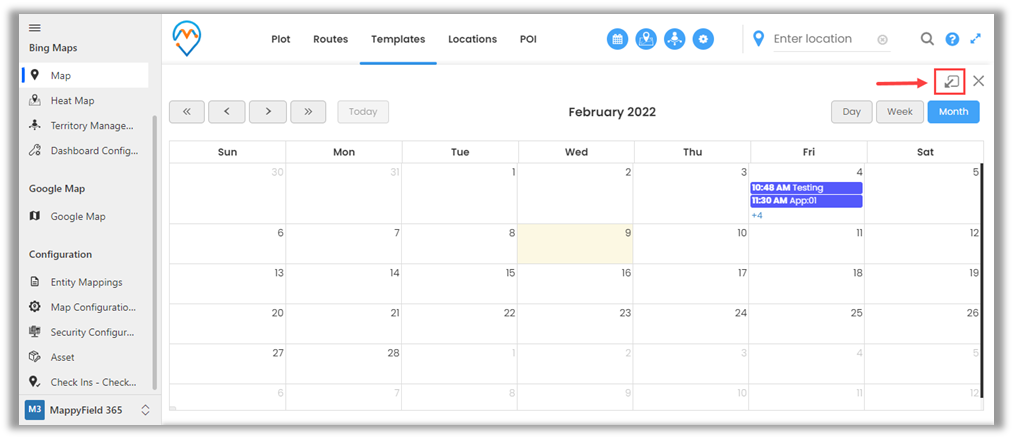Click the calendar's vertical scrollbar
Screen dimensions: 1014x439
pyautogui.click(x=982, y=280)
